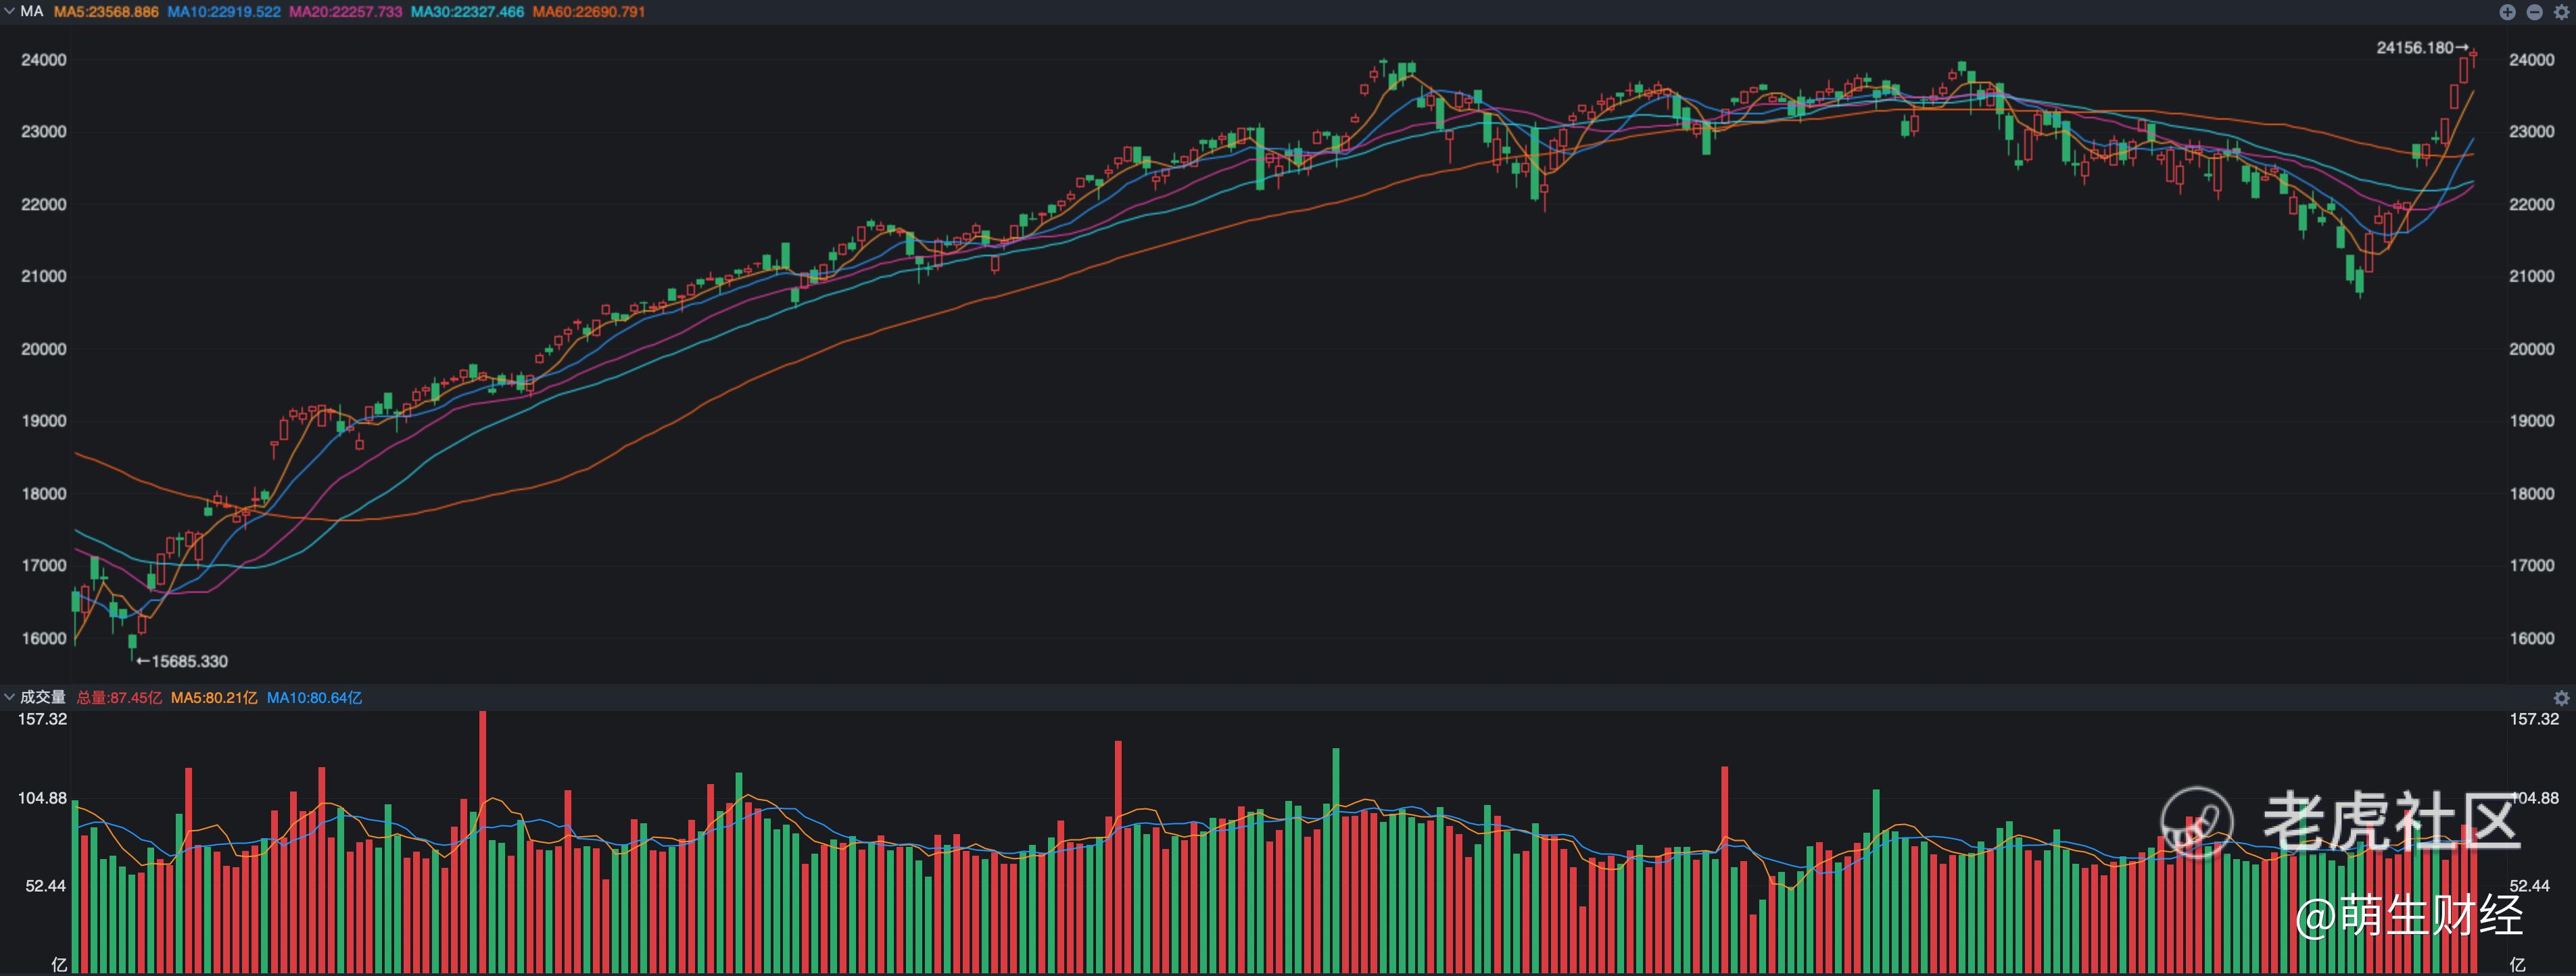This screenshot has width=2576, height=976.
Task: Click the volume MA5 label
Action: (x=213, y=698)
